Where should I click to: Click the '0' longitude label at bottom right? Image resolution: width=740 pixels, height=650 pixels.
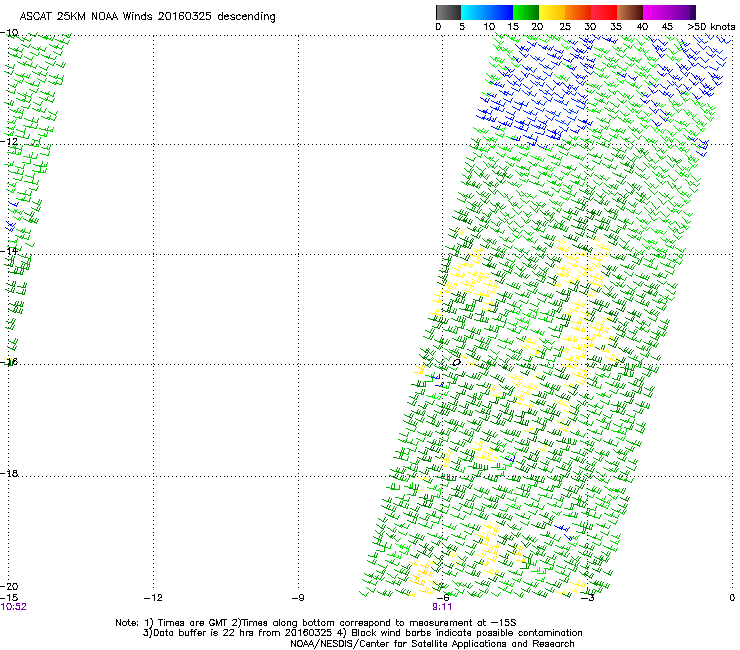click(x=732, y=598)
